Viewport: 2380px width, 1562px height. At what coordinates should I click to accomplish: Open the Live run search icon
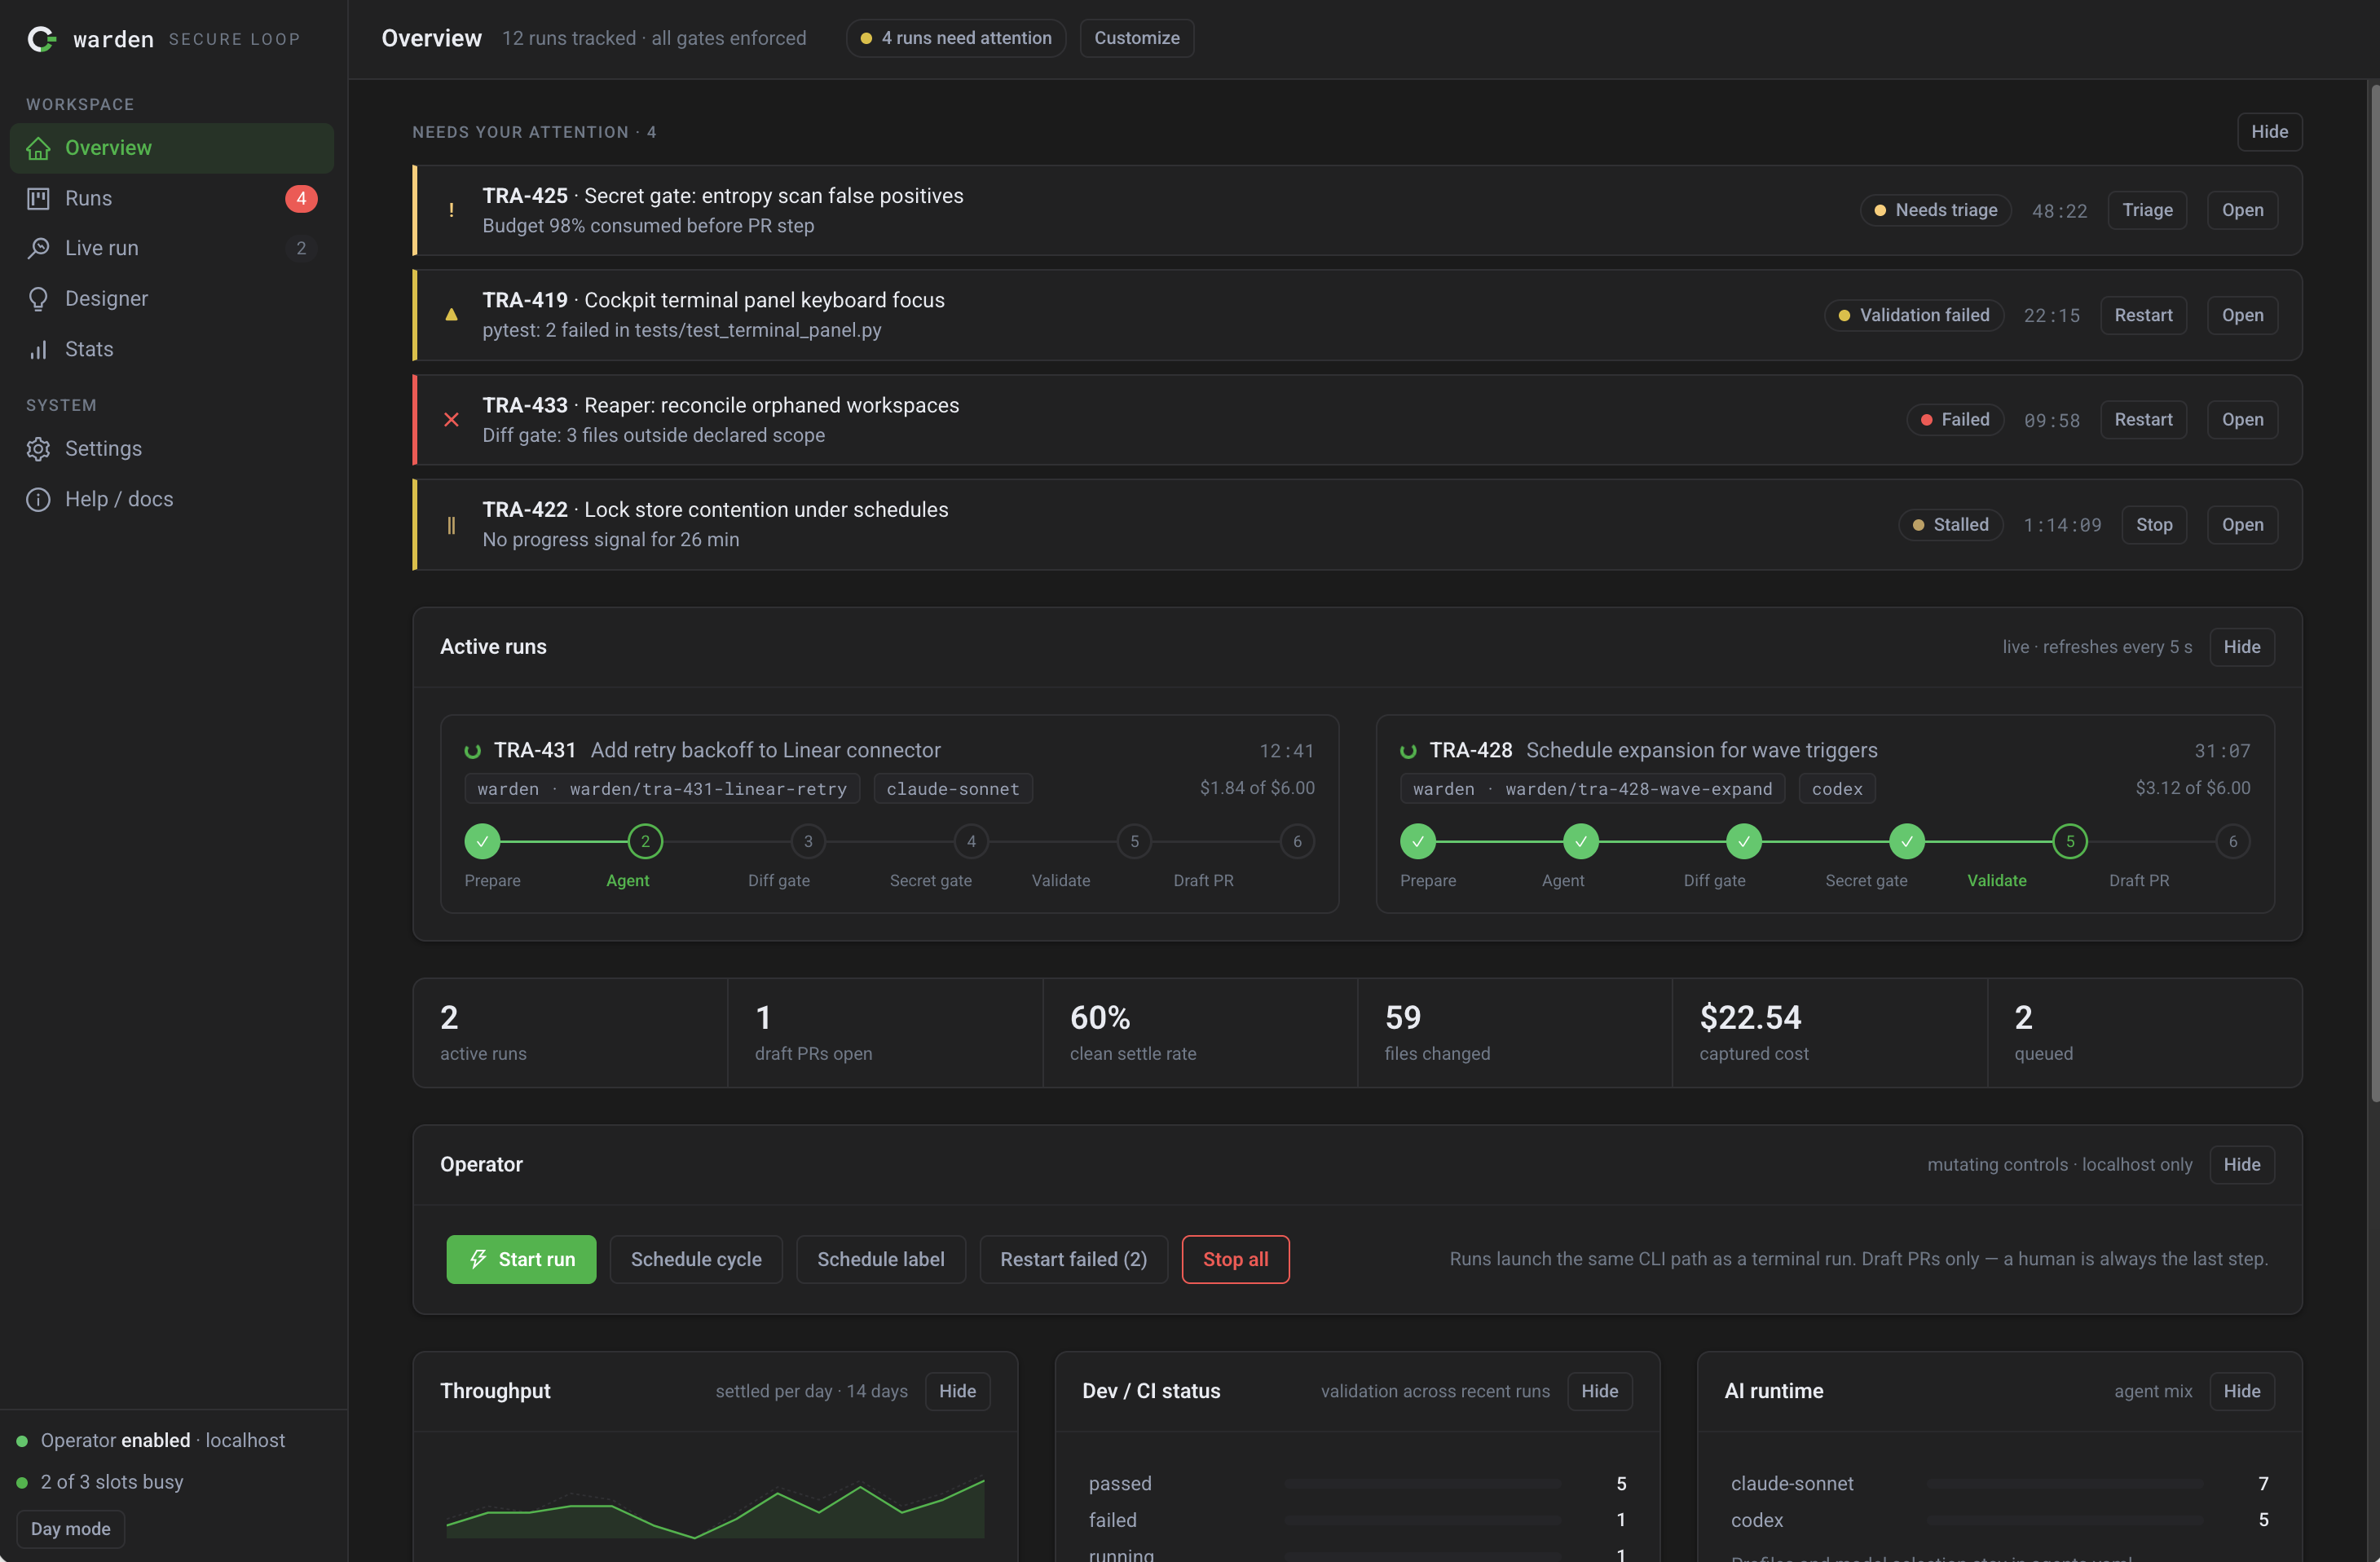tap(38, 248)
